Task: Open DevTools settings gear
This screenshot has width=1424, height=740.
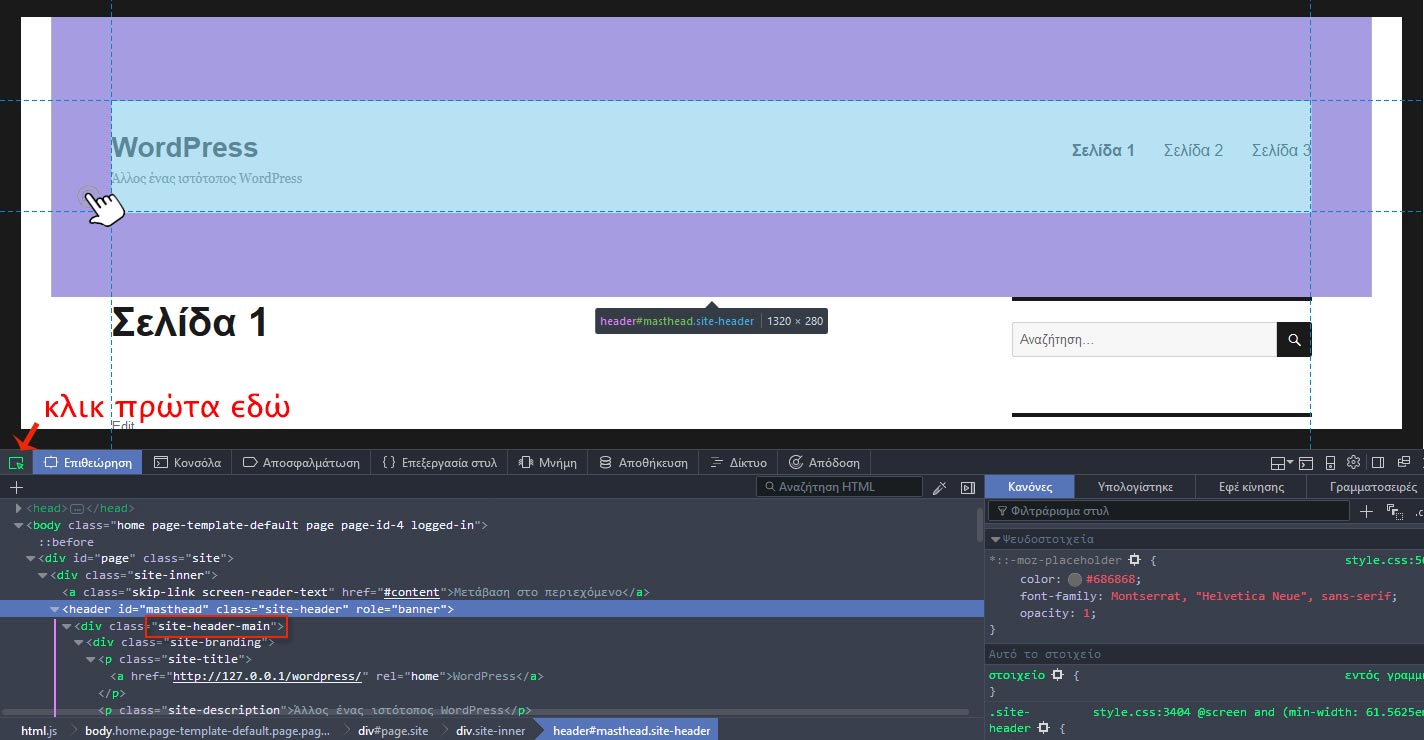Action: (x=1353, y=462)
